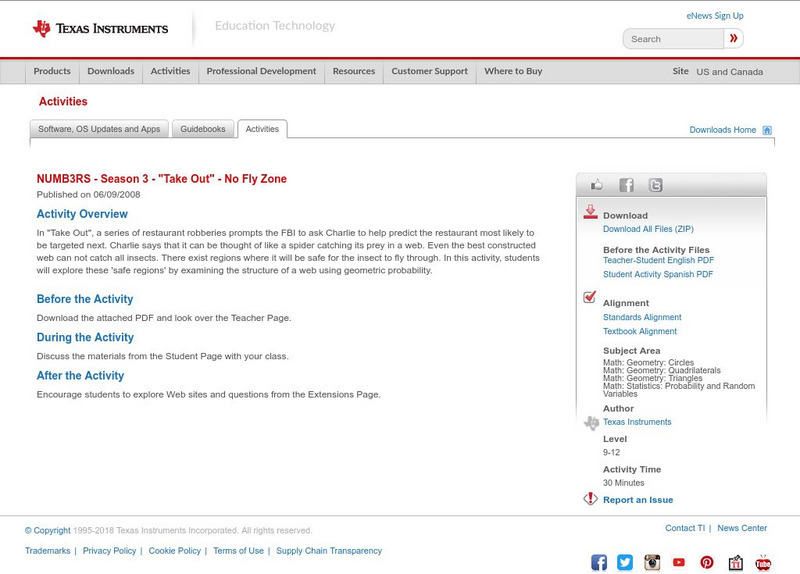Image resolution: width=800 pixels, height=574 pixels.
Task: Click the Texas Instruments logo
Action: (x=100, y=28)
